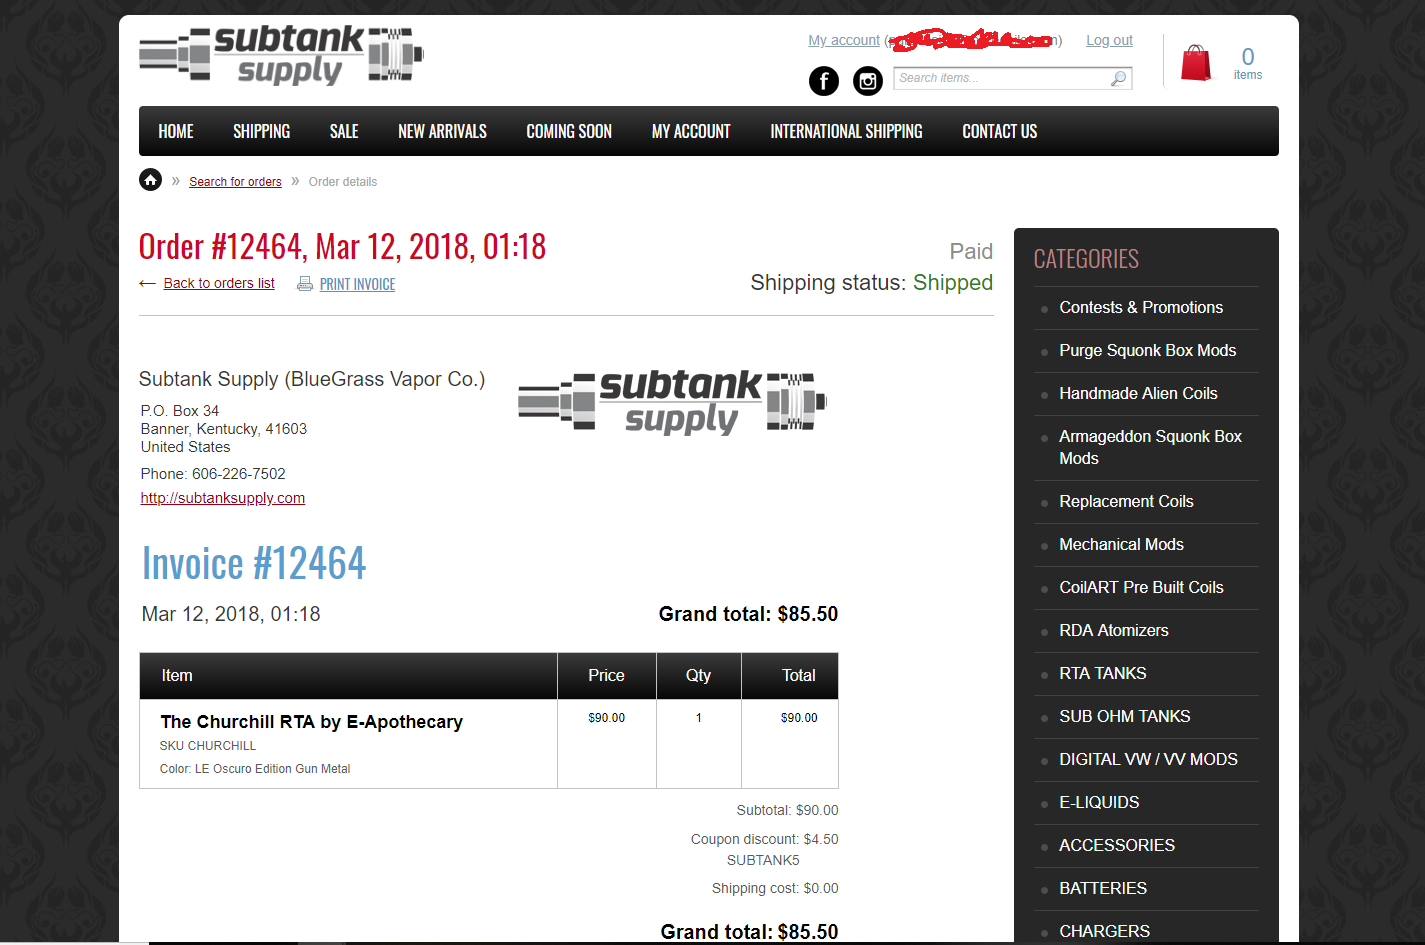The height and width of the screenshot is (945, 1425).
Task: Open the Search for orders breadcrumb
Action: pyautogui.click(x=235, y=182)
